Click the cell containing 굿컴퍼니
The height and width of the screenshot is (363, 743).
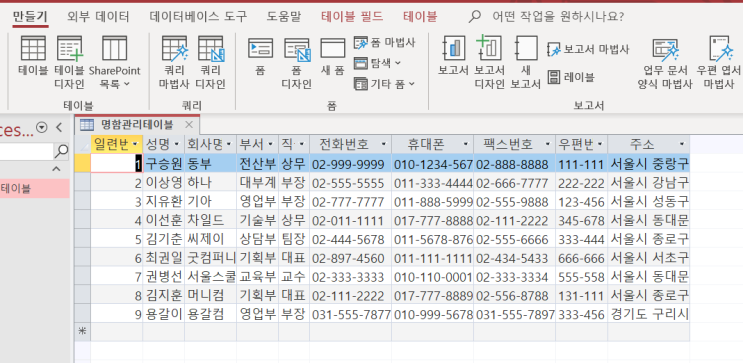point(210,258)
